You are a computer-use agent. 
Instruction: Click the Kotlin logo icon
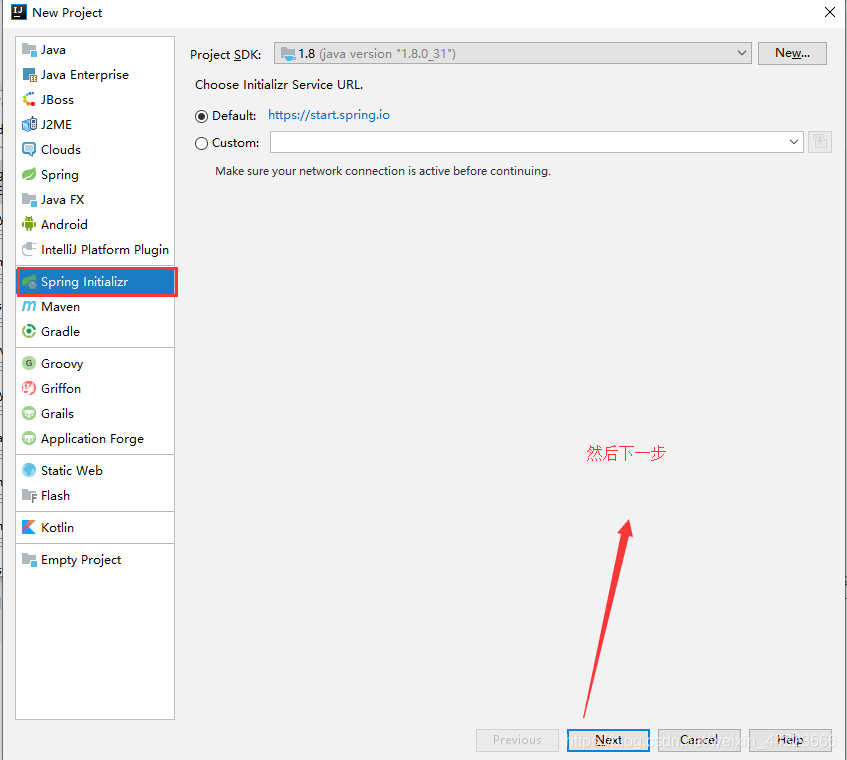29,527
